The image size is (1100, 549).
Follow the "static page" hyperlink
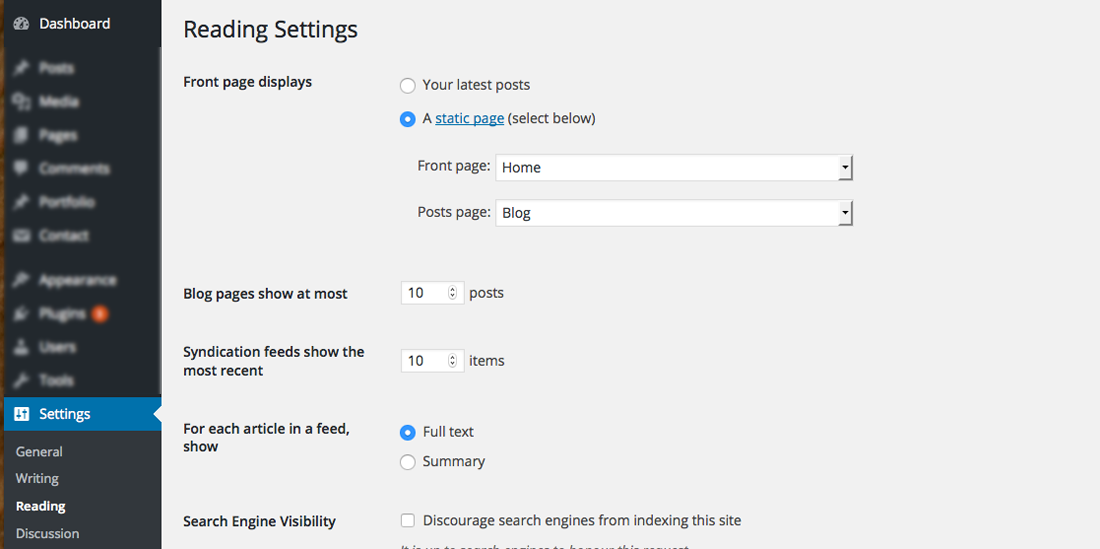click(x=469, y=118)
